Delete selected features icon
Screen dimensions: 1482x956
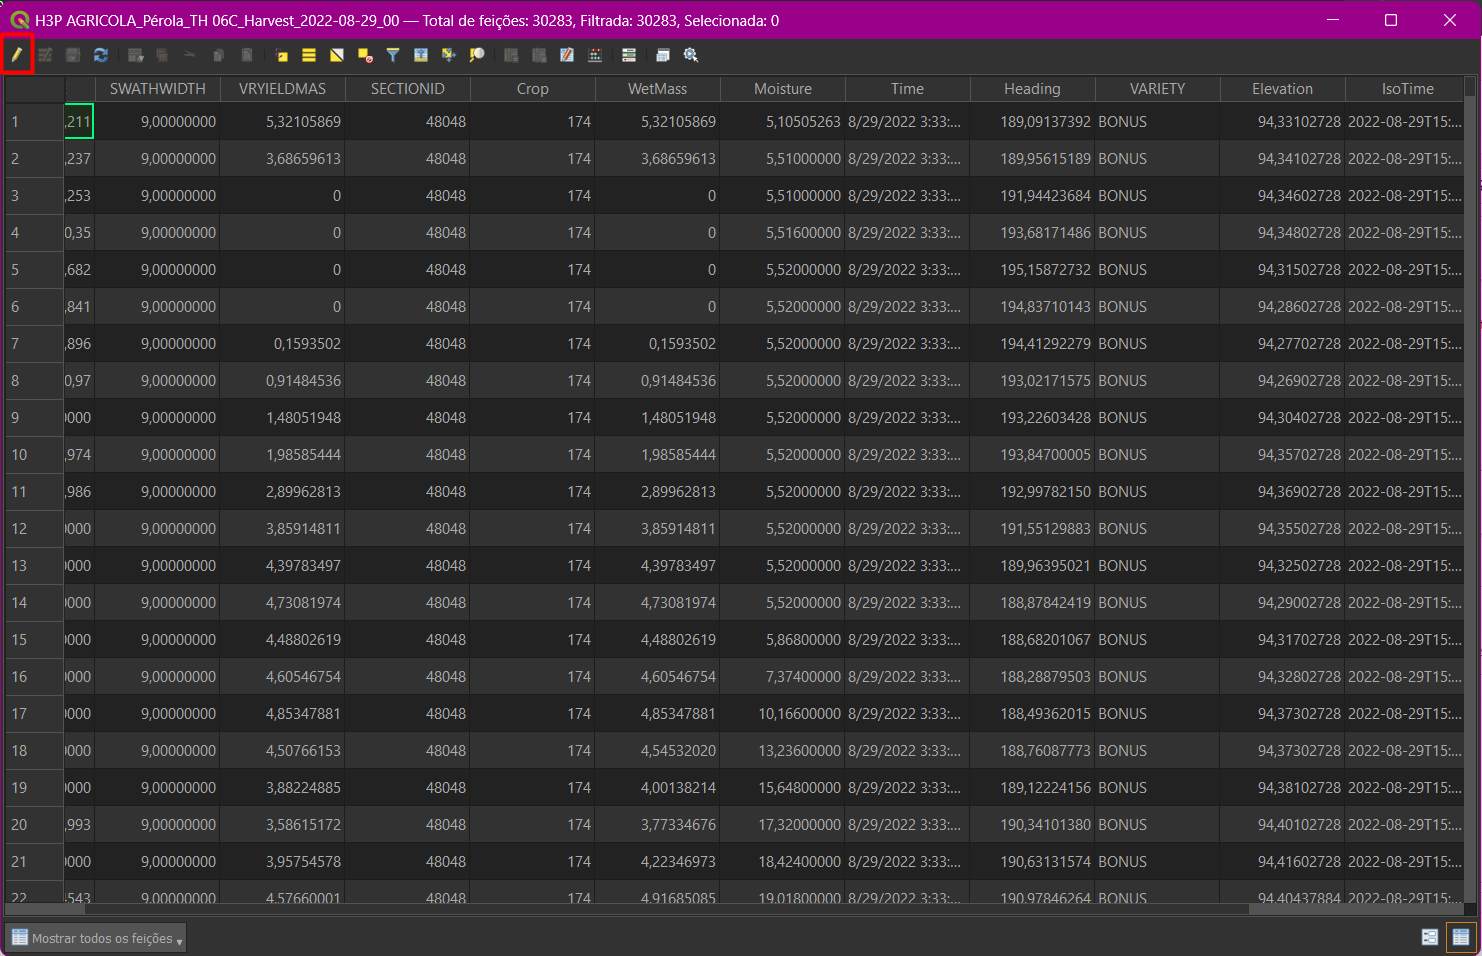tap(162, 55)
